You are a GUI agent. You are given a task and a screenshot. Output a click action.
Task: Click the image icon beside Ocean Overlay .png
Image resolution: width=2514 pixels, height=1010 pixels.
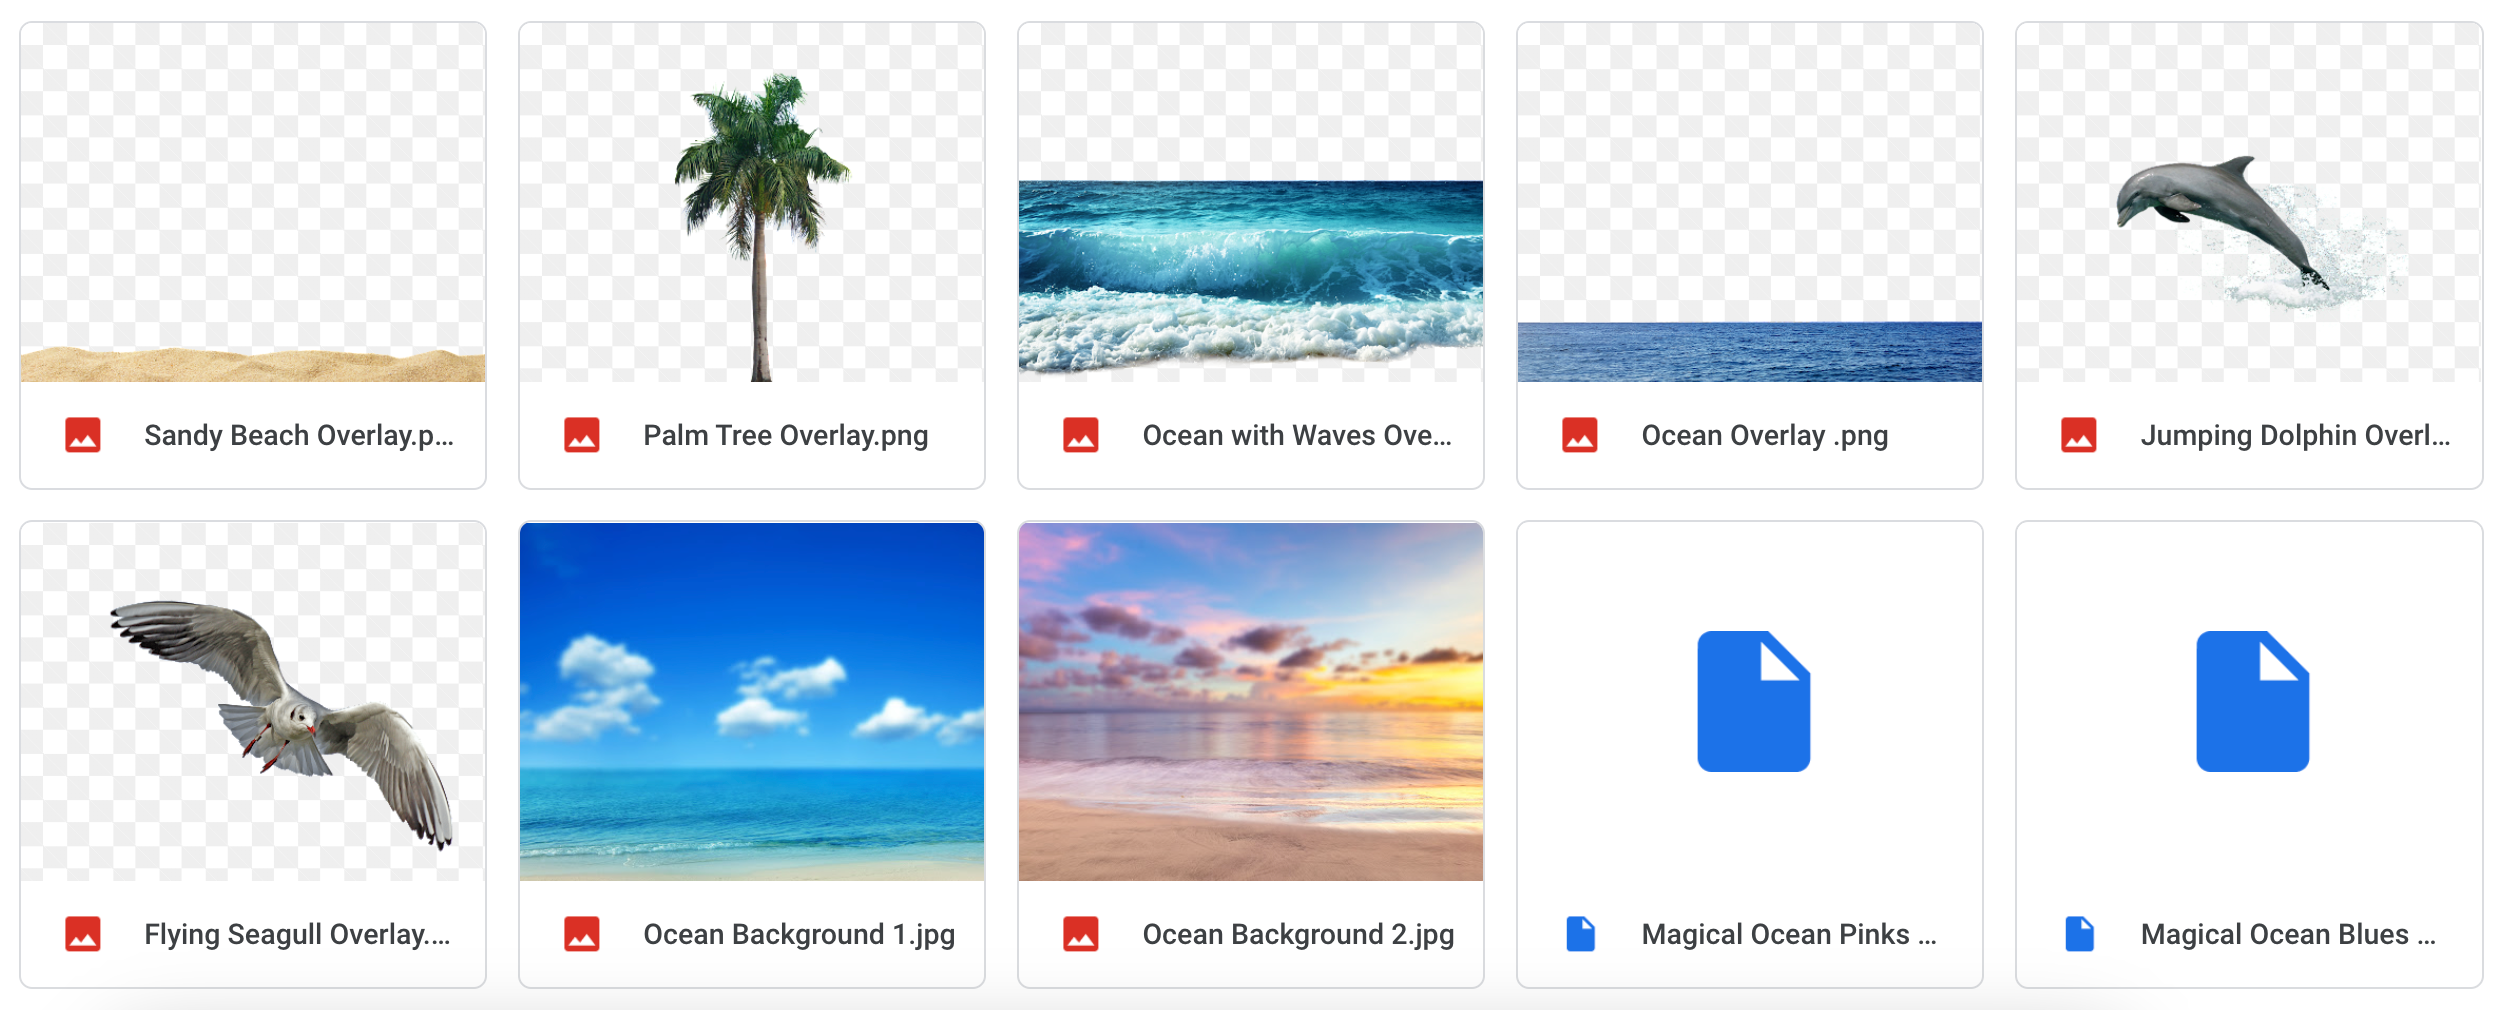[1580, 435]
